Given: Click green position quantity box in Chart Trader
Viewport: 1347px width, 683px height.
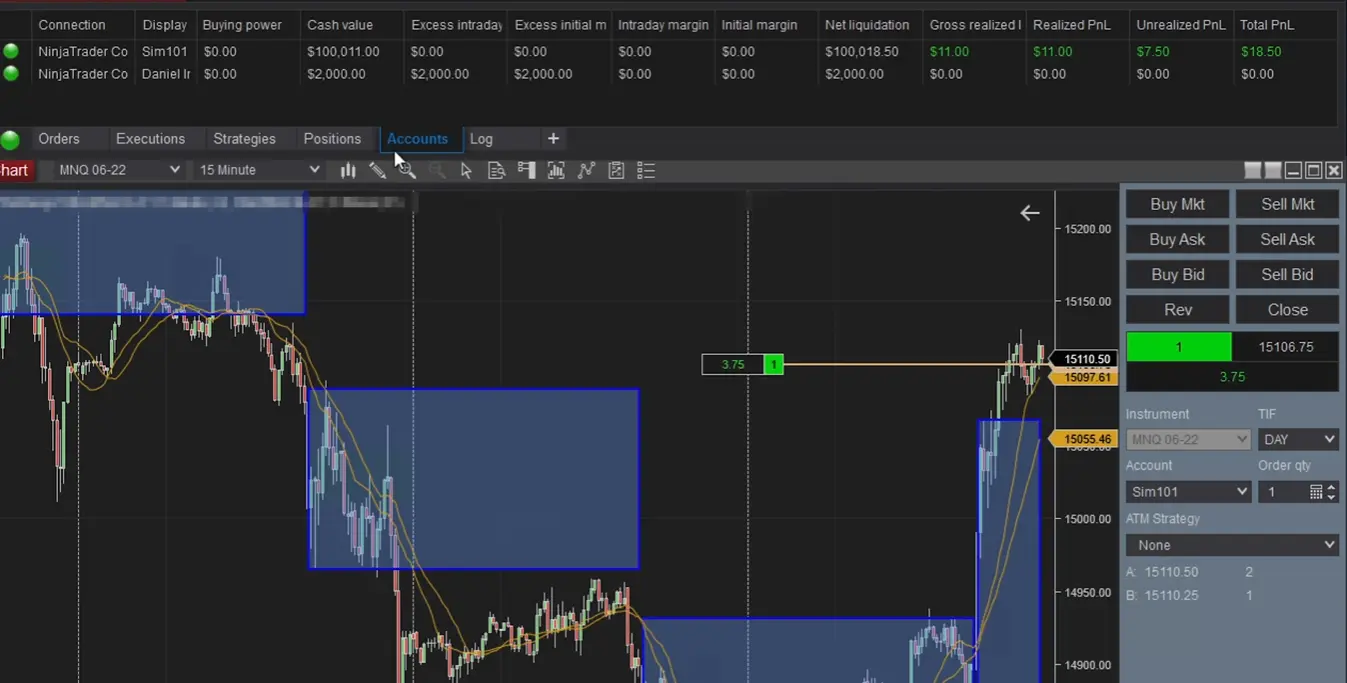Looking at the screenshot, I should click(1179, 347).
